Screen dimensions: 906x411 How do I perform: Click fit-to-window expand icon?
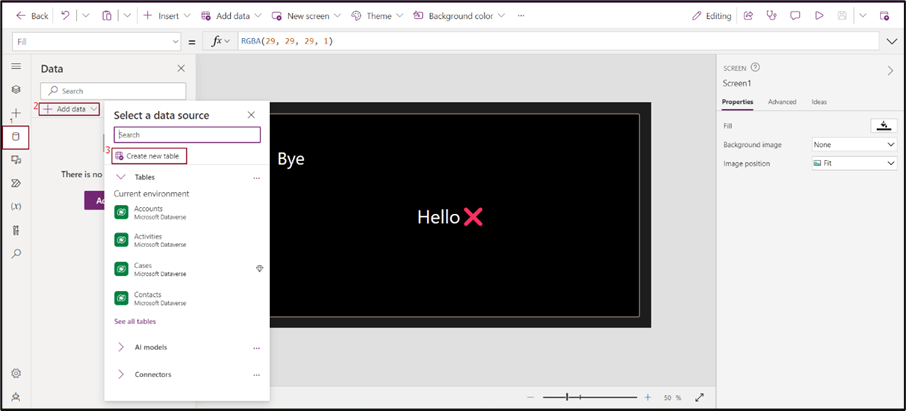pyautogui.click(x=699, y=397)
